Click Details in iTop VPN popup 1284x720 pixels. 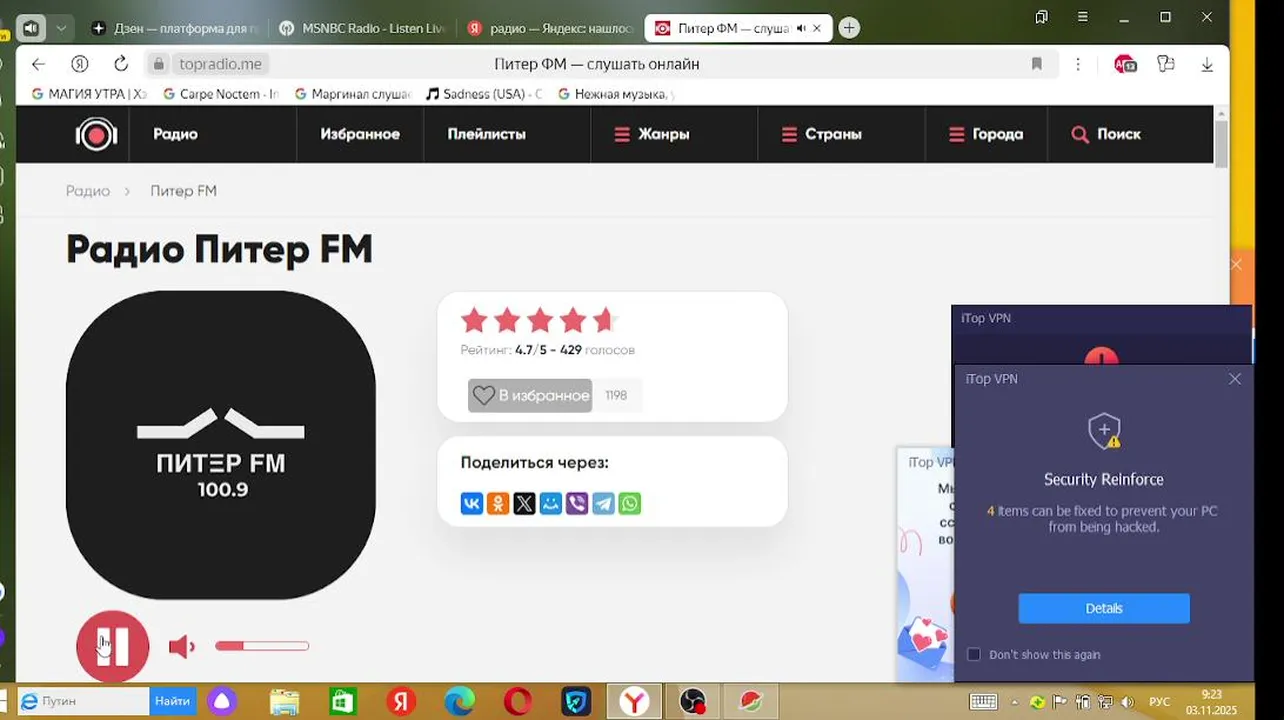point(1104,608)
